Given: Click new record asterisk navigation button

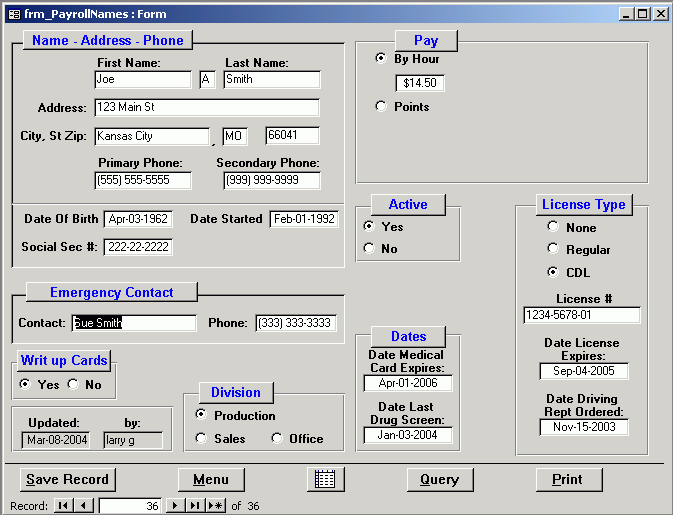Looking at the screenshot, I should point(215,506).
